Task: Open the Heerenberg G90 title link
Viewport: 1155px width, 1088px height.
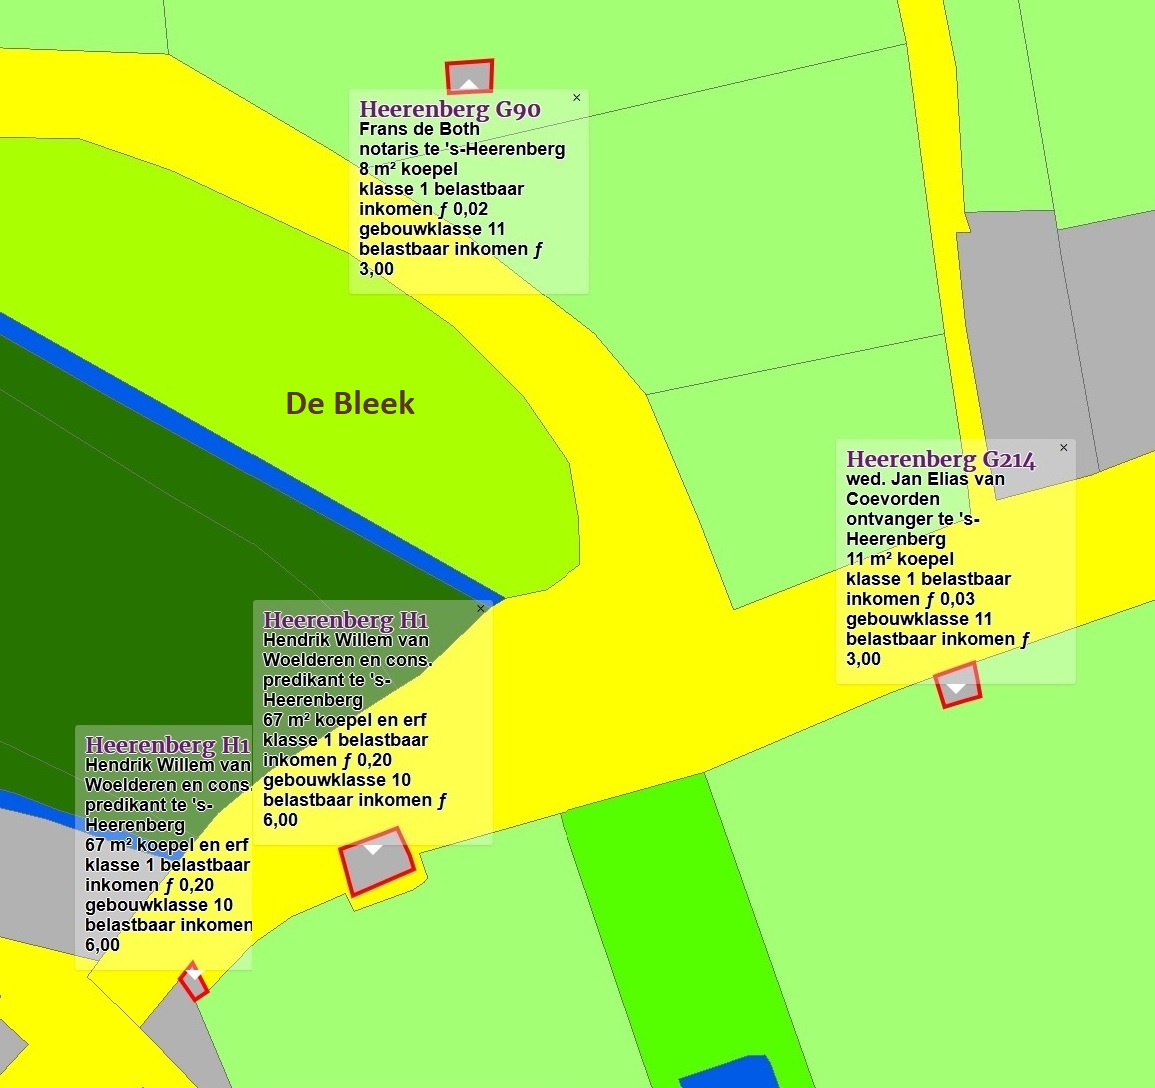Action: [449, 109]
